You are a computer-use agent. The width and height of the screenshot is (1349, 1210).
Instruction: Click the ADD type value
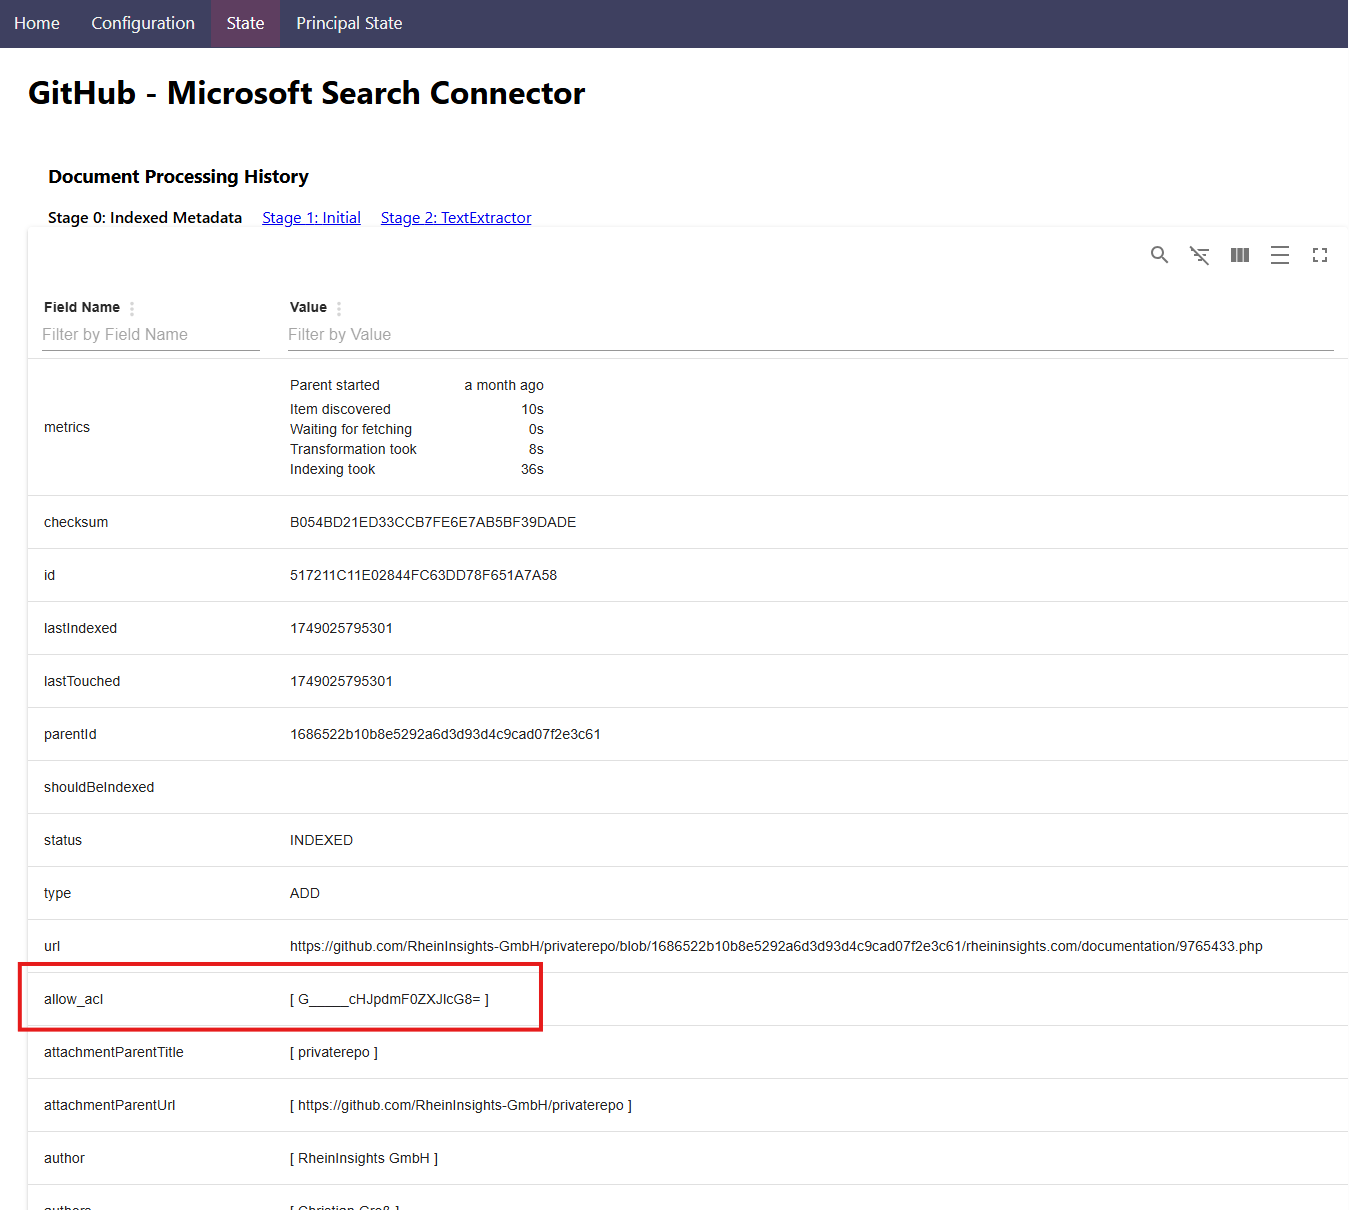point(305,893)
